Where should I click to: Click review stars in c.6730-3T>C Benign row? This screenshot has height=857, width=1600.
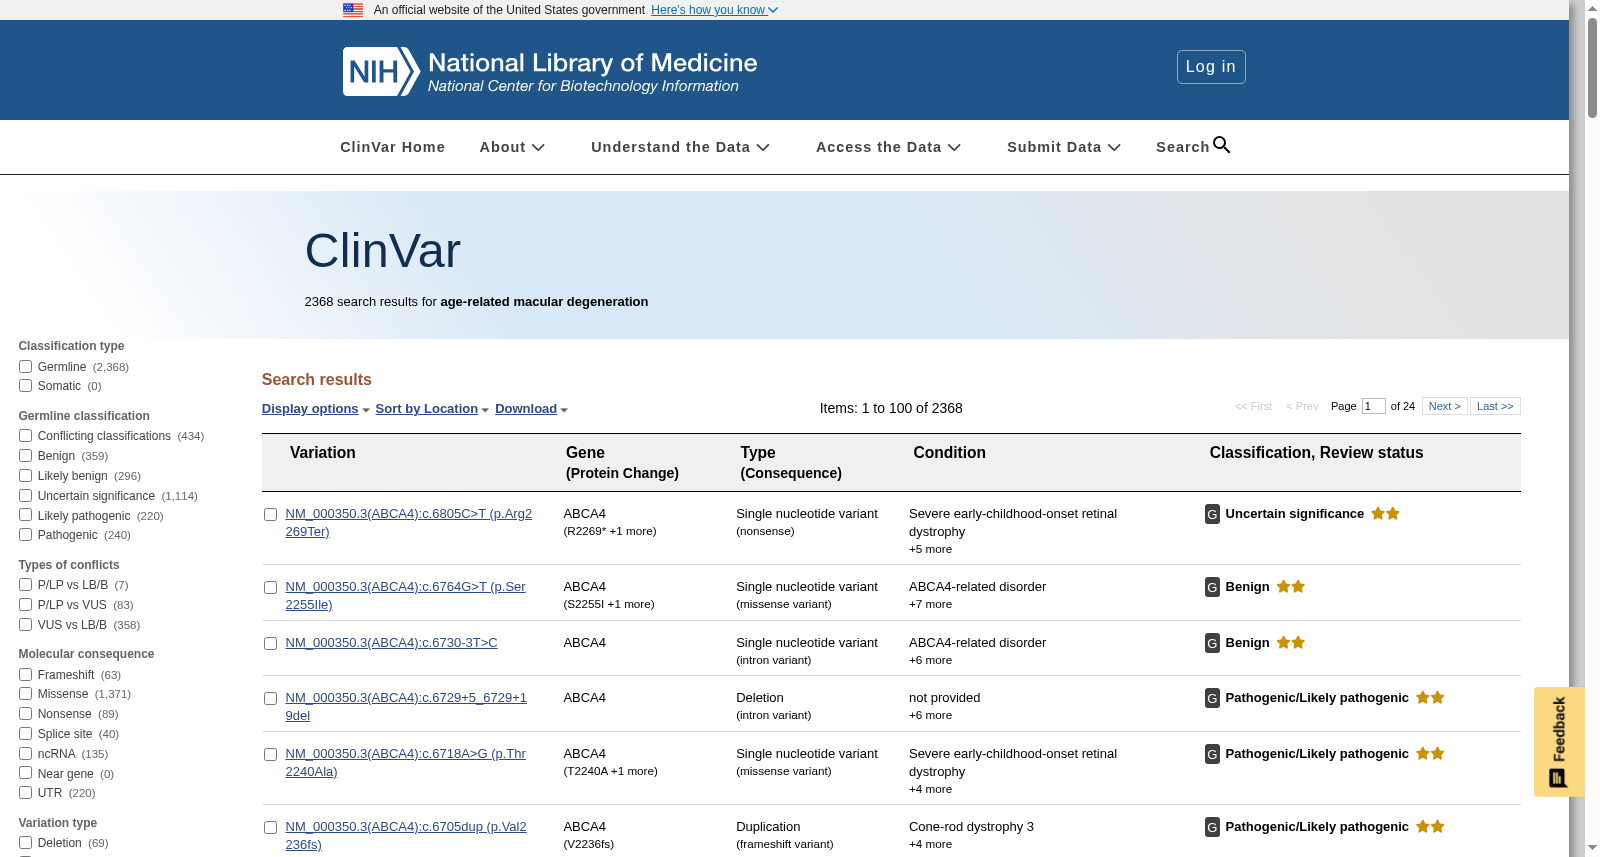pos(1291,642)
